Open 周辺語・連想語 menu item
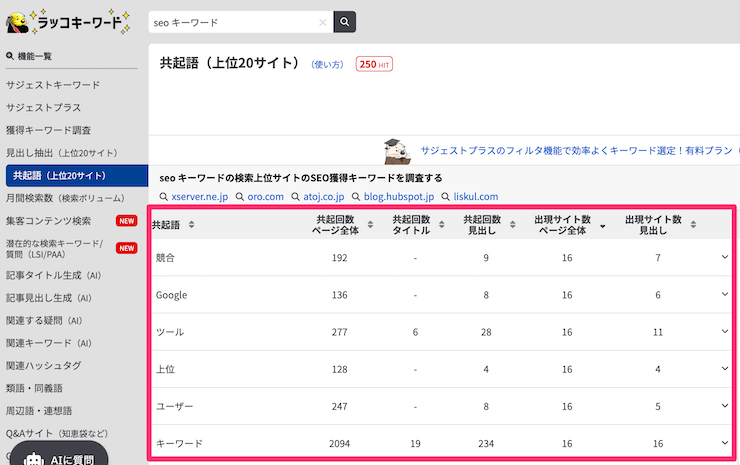 click(x=39, y=411)
